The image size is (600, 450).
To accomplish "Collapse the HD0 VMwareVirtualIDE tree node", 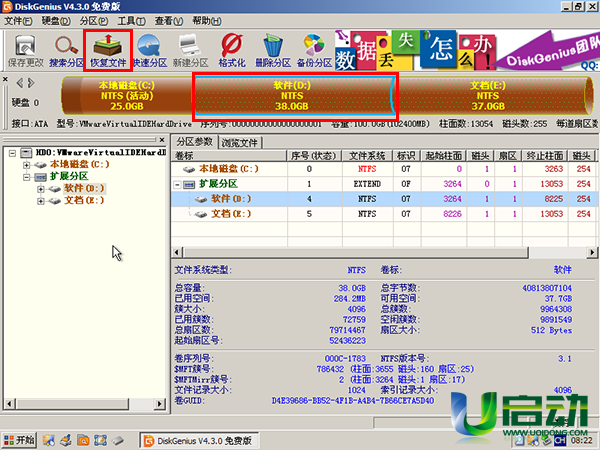I will (12, 153).
